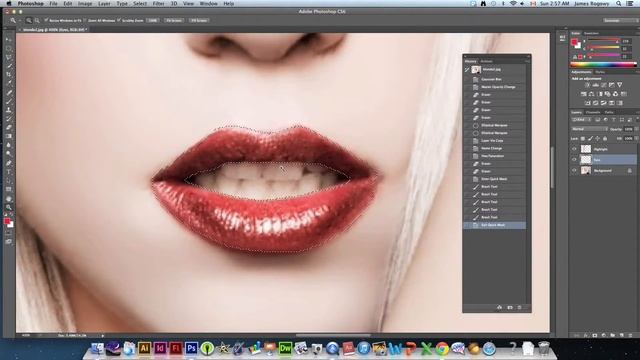Viewport: 640px width, 360px height.
Task: Select the Hand tool
Action: pyautogui.click(x=9, y=198)
